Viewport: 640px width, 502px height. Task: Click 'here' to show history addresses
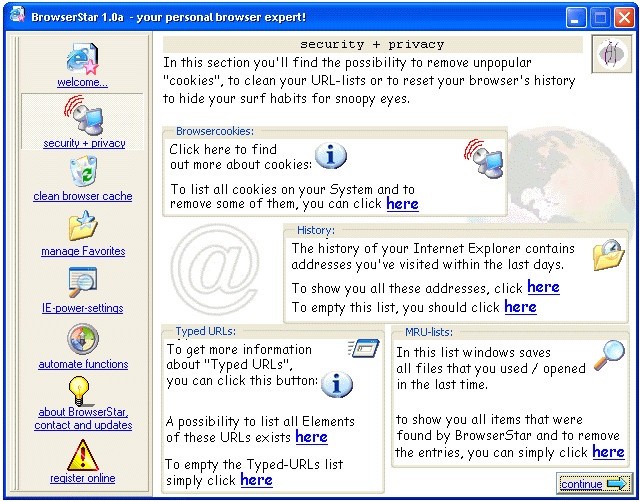544,287
